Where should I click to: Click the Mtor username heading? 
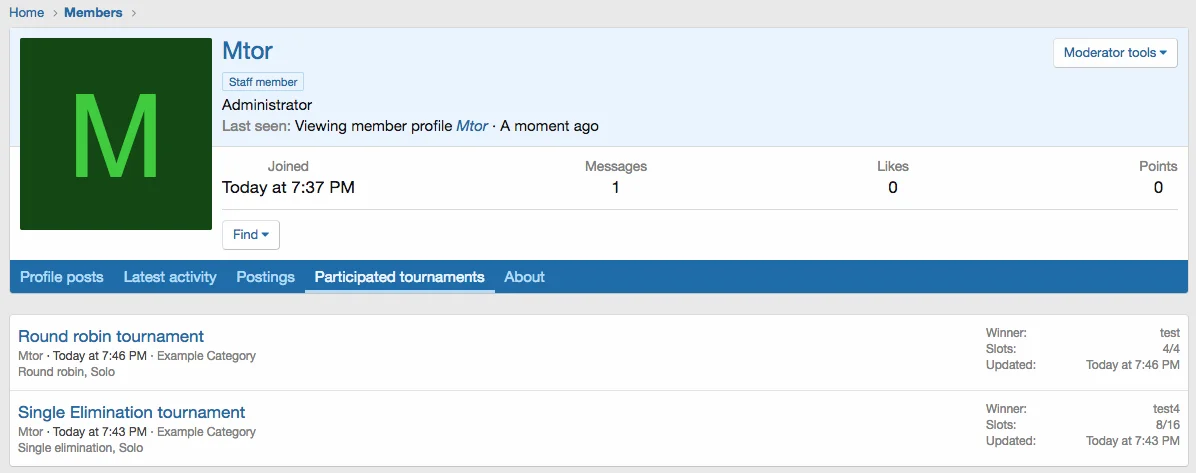coord(247,51)
